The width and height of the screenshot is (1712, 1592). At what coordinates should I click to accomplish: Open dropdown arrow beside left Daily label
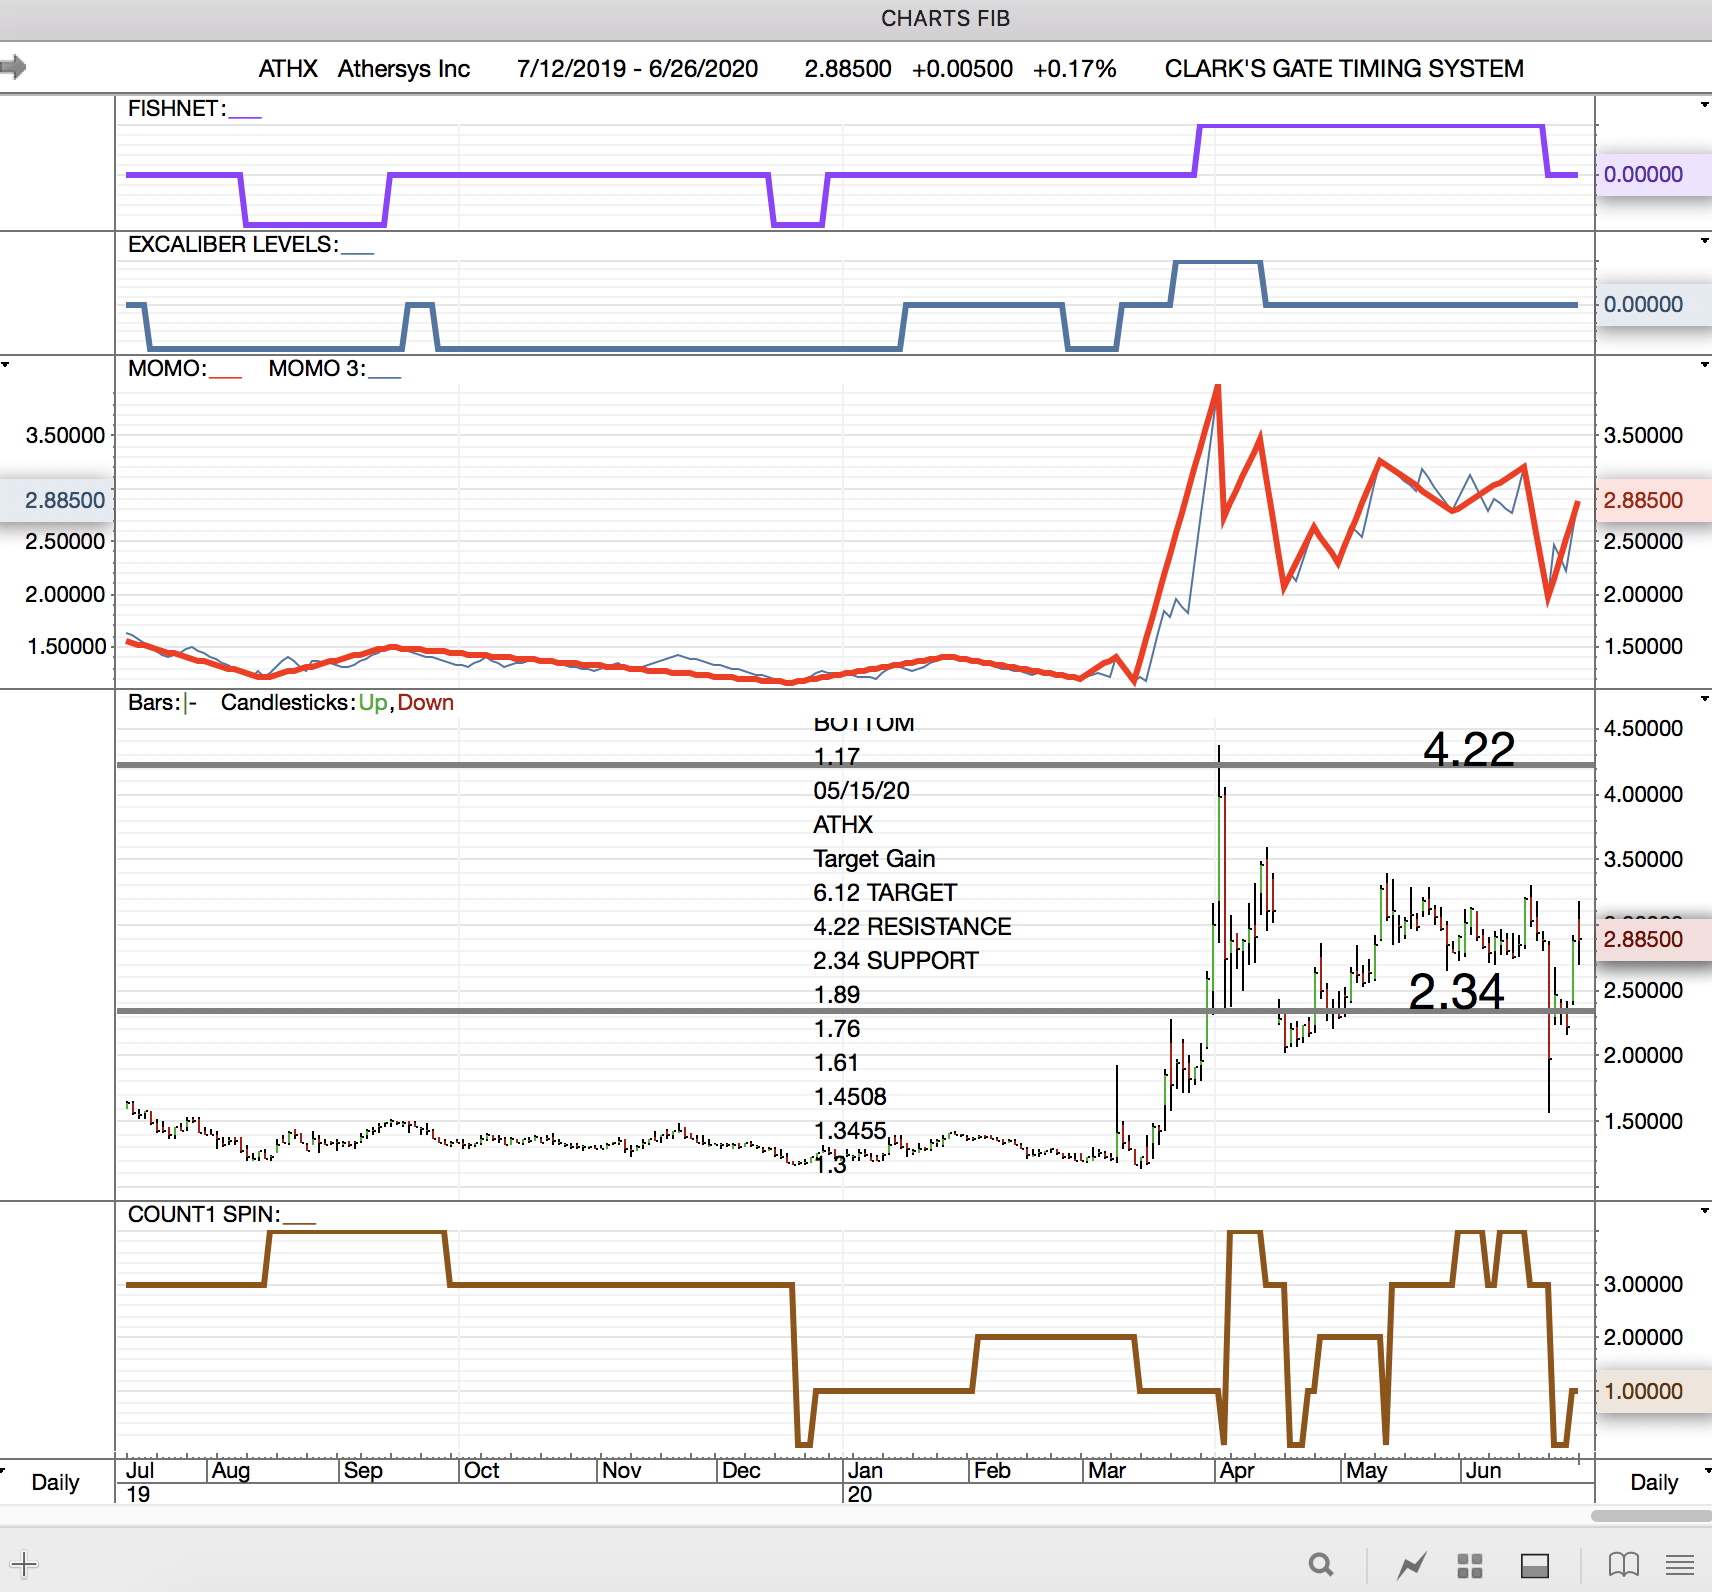point(4,1470)
